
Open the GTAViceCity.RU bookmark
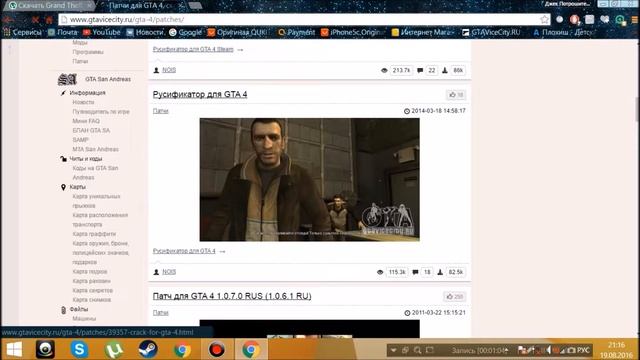491,32
